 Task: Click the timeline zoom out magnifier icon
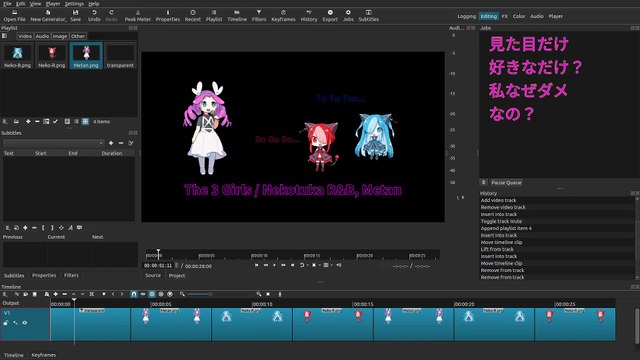point(182,294)
